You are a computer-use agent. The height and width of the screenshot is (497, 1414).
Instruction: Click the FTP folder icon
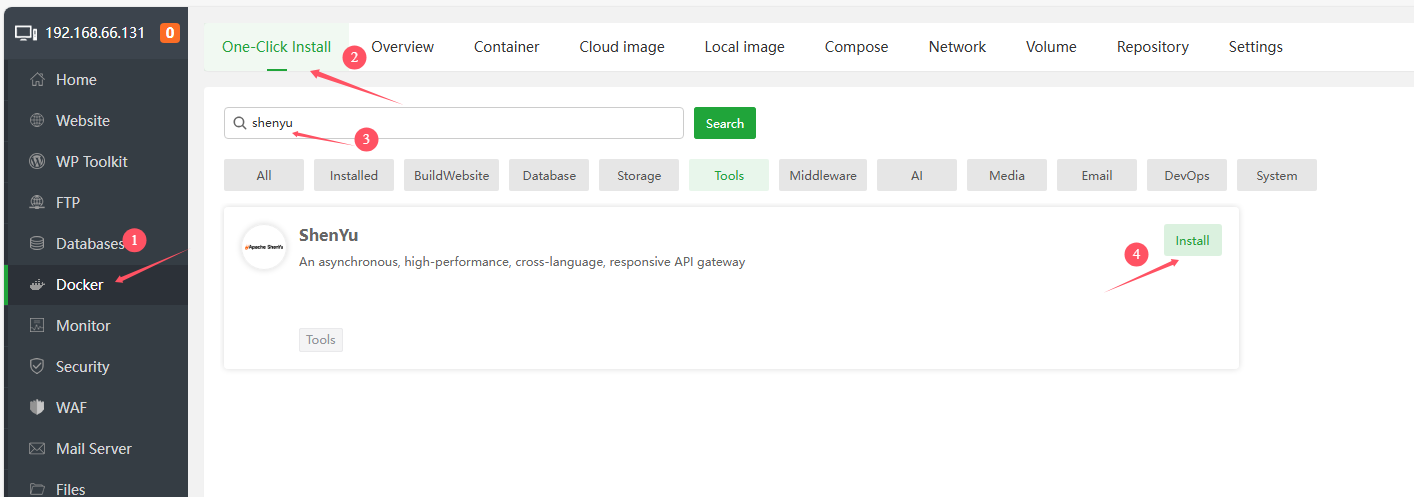37,203
